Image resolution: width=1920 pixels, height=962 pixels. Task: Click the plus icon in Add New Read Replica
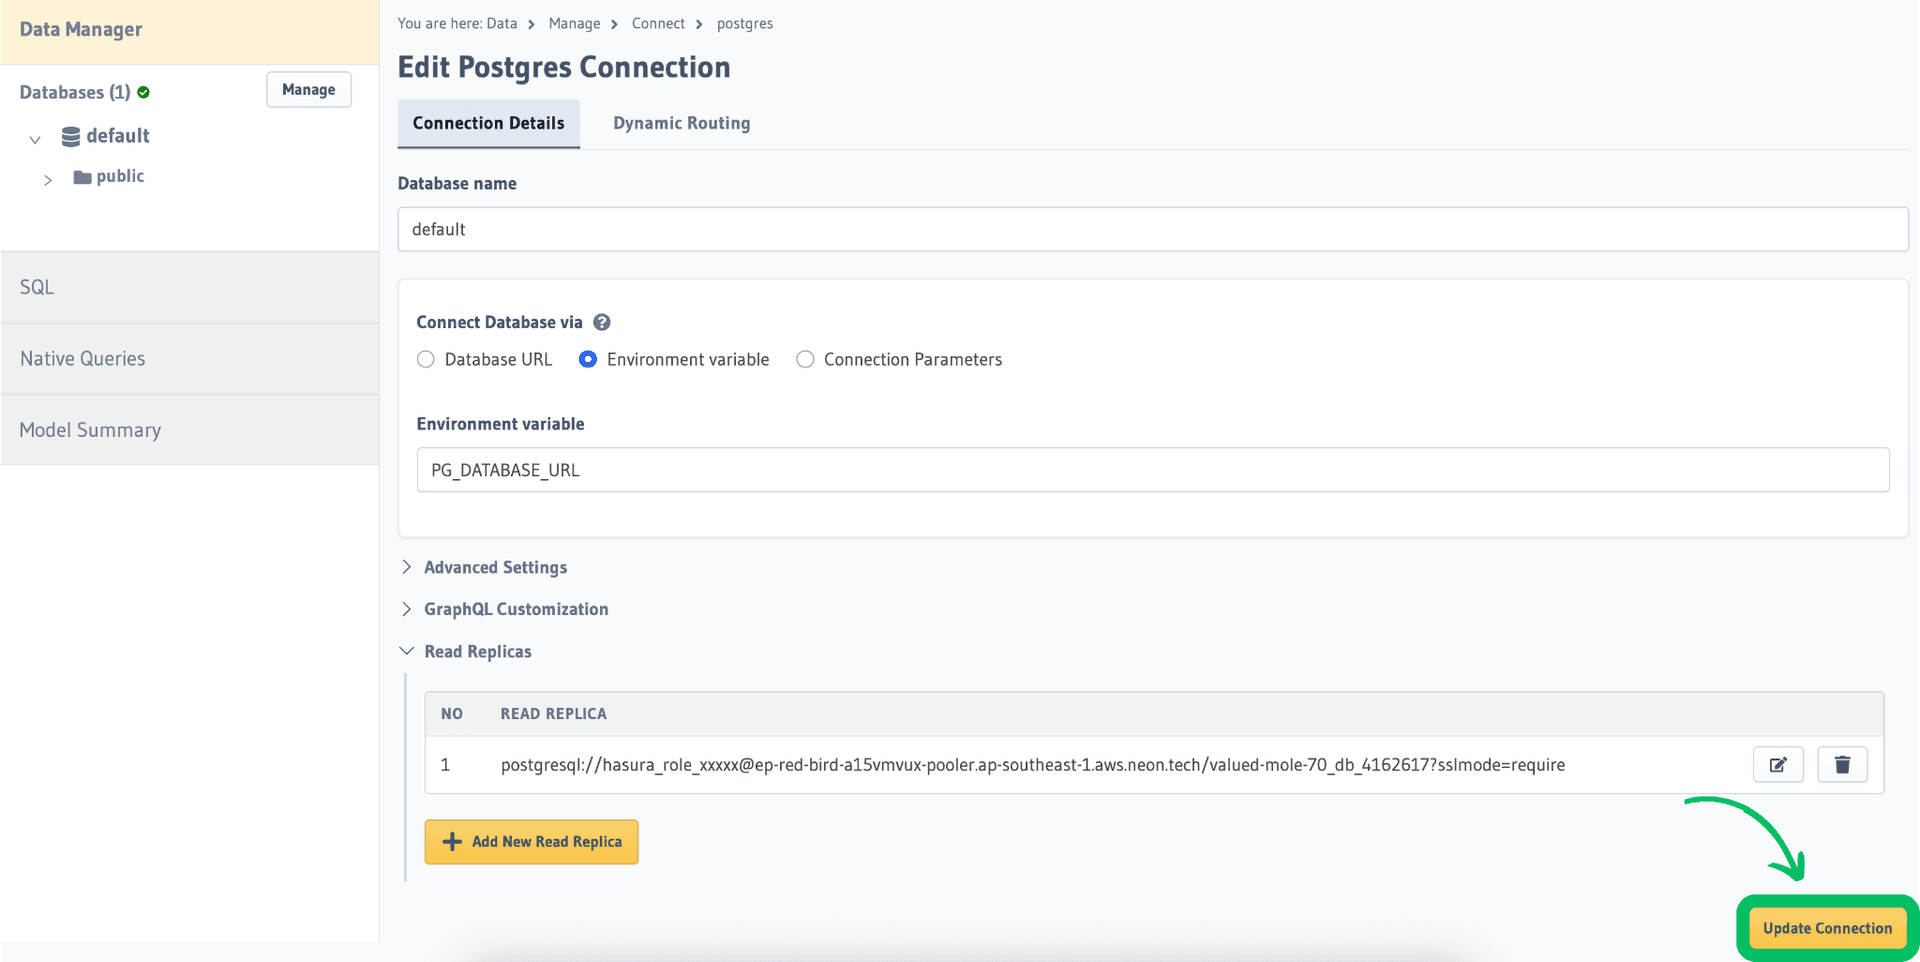point(452,841)
